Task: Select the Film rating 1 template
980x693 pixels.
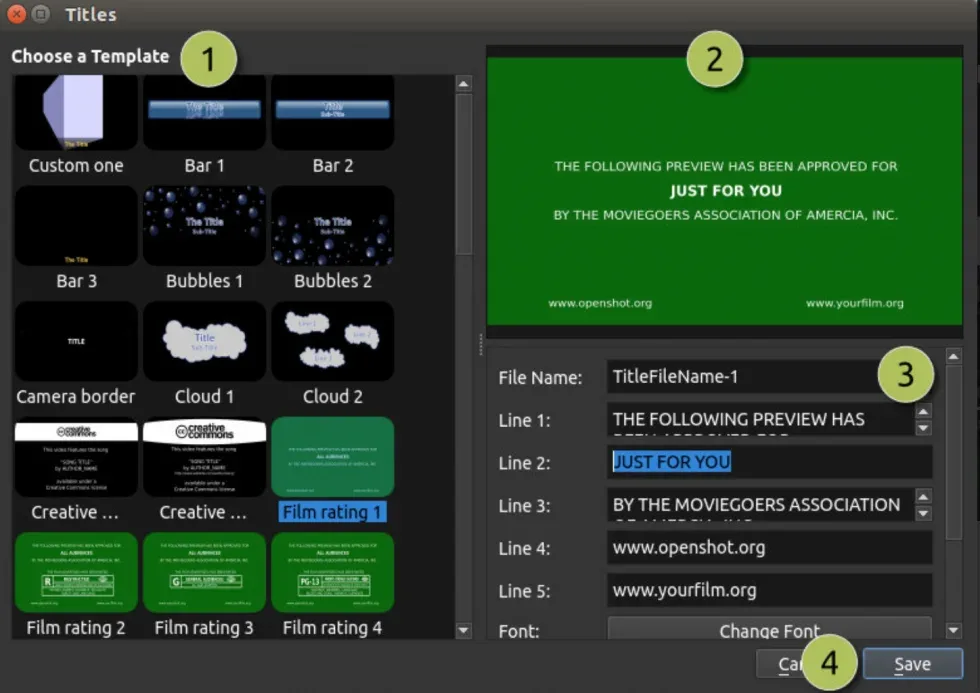Action: click(332, 457)
